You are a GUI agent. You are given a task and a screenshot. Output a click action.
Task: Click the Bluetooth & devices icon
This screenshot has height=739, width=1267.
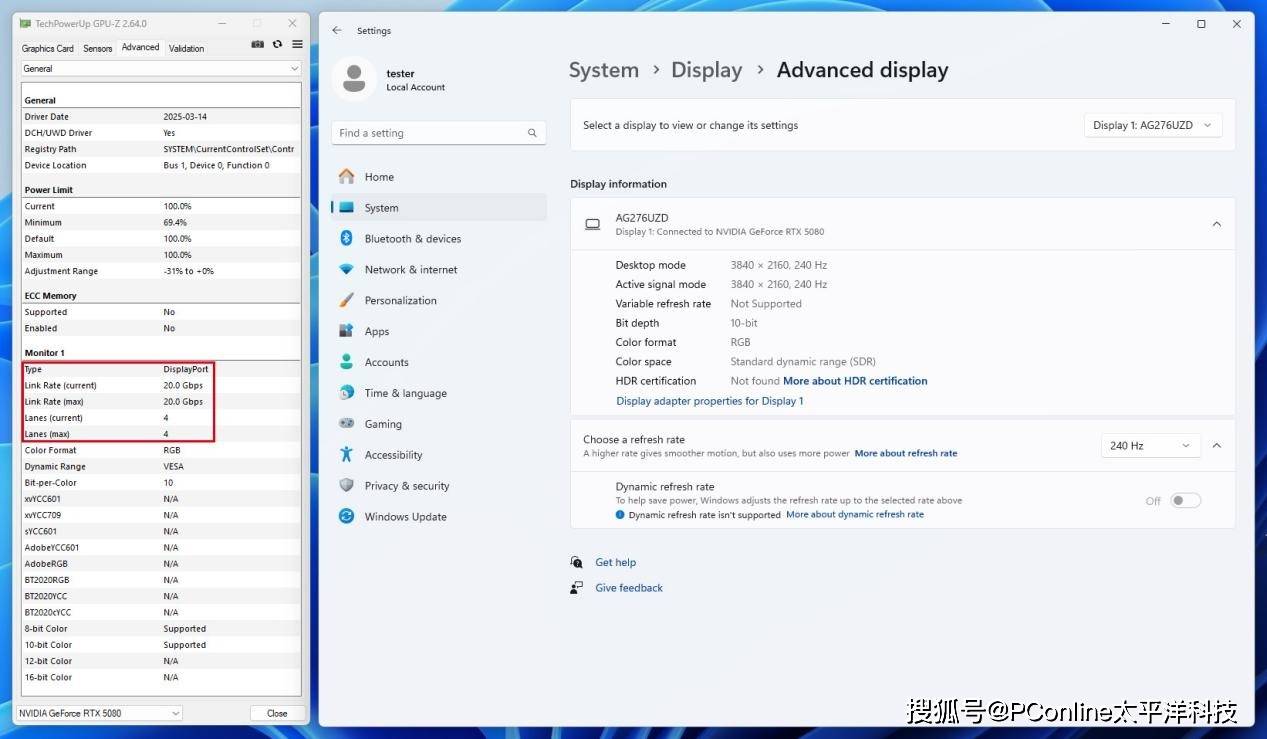[346, 239]
